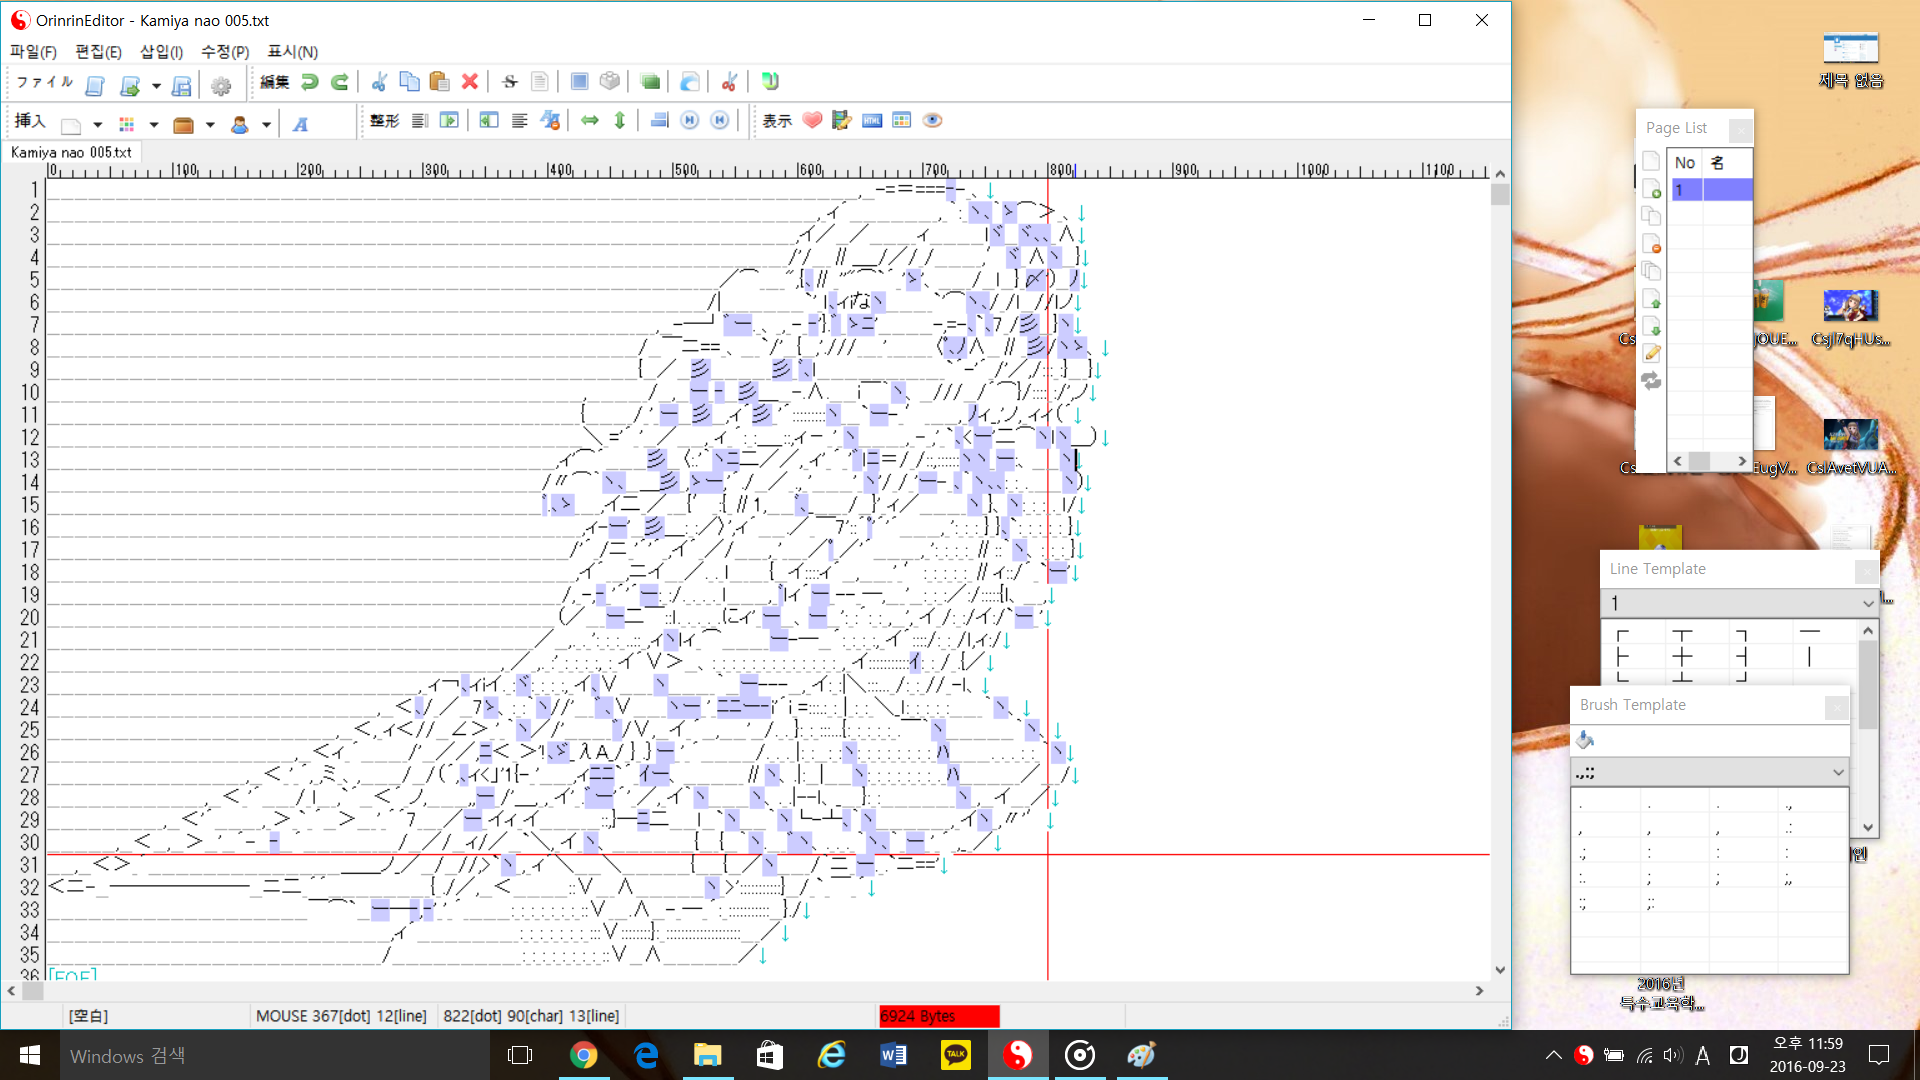Select the Kamiya nao 005.txt tab
This screenshot has width=1920, height=1080.
click(x=71, y=153)
